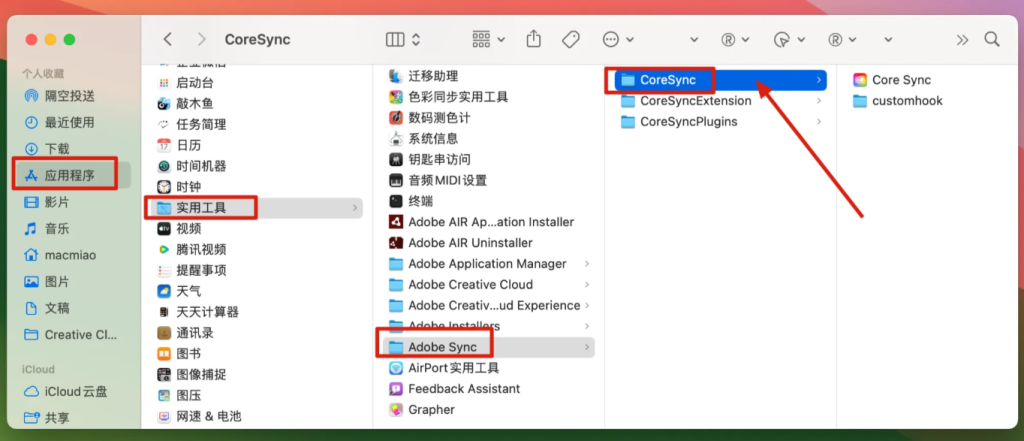This screenshot has width=1024, height=441.
Task: Expand CoreSyncExtension folder chevron
Action: [819, 101]
